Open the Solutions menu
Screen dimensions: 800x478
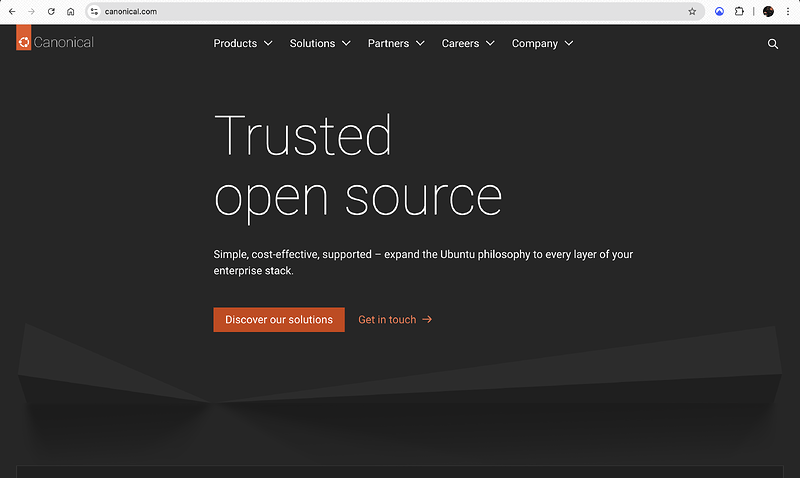tap(320, 43)
